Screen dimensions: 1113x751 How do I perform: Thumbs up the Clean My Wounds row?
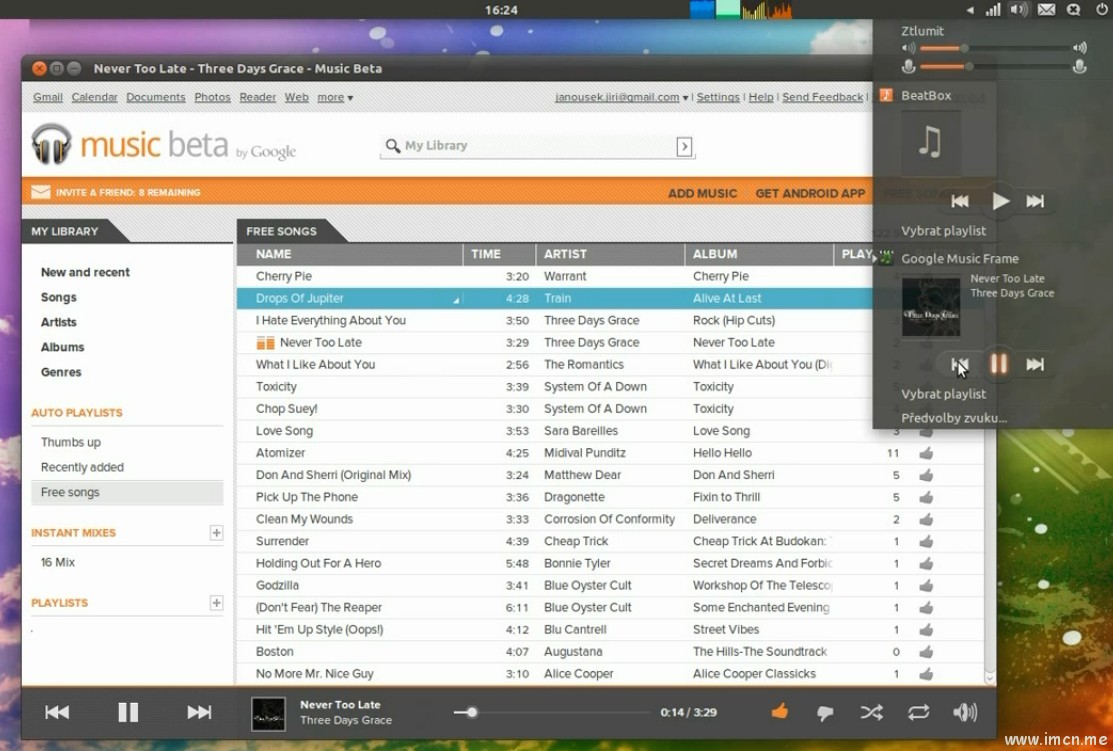pyautogui.click(x=926, y=519)
